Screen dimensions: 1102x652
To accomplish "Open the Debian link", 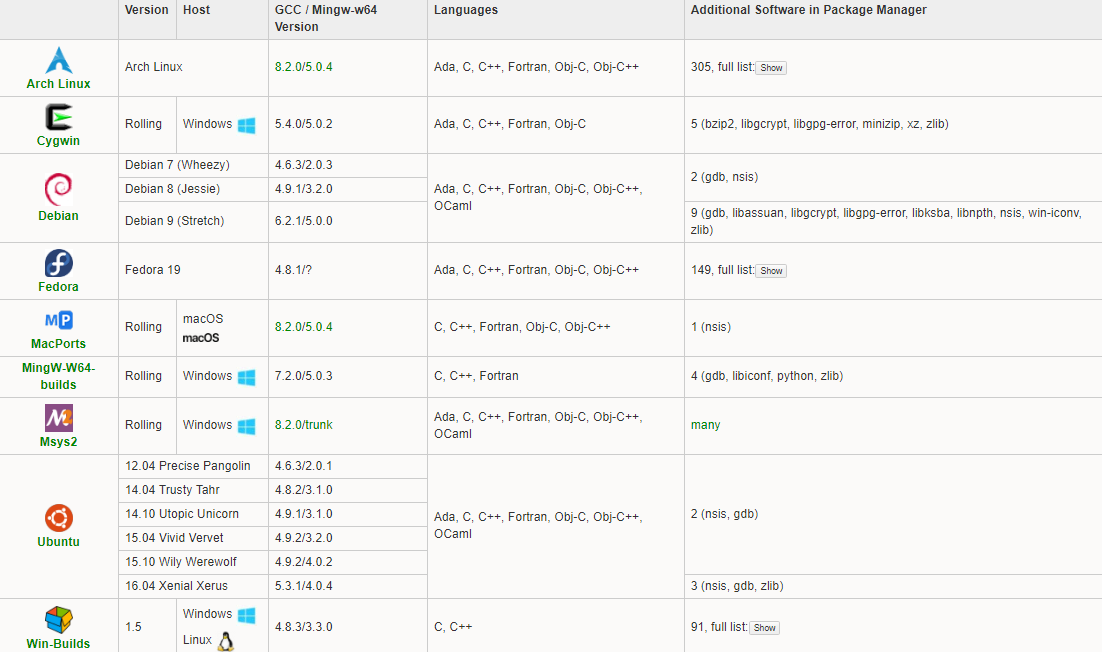I will click(x=58, y=216).
